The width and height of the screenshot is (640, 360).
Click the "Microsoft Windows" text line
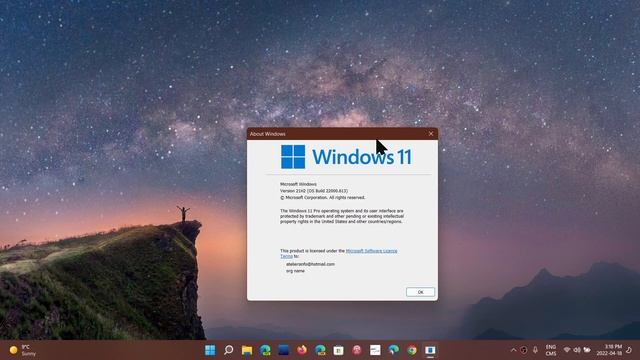[298, 184]
